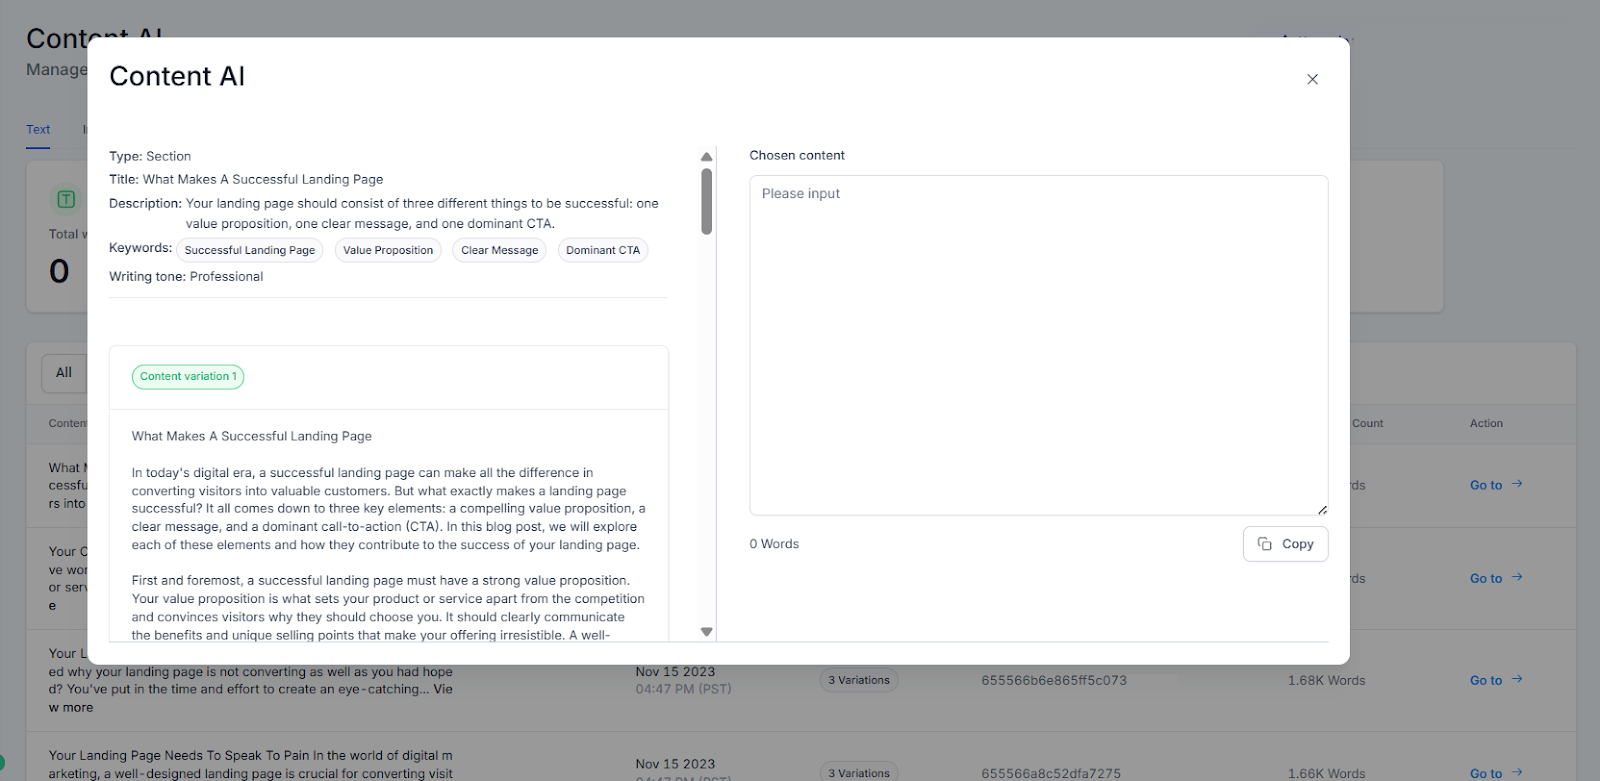The height and width of the screenshot is (781, 1600).
Task: Close the Content AI dialog
Action: coord(1312,79)
